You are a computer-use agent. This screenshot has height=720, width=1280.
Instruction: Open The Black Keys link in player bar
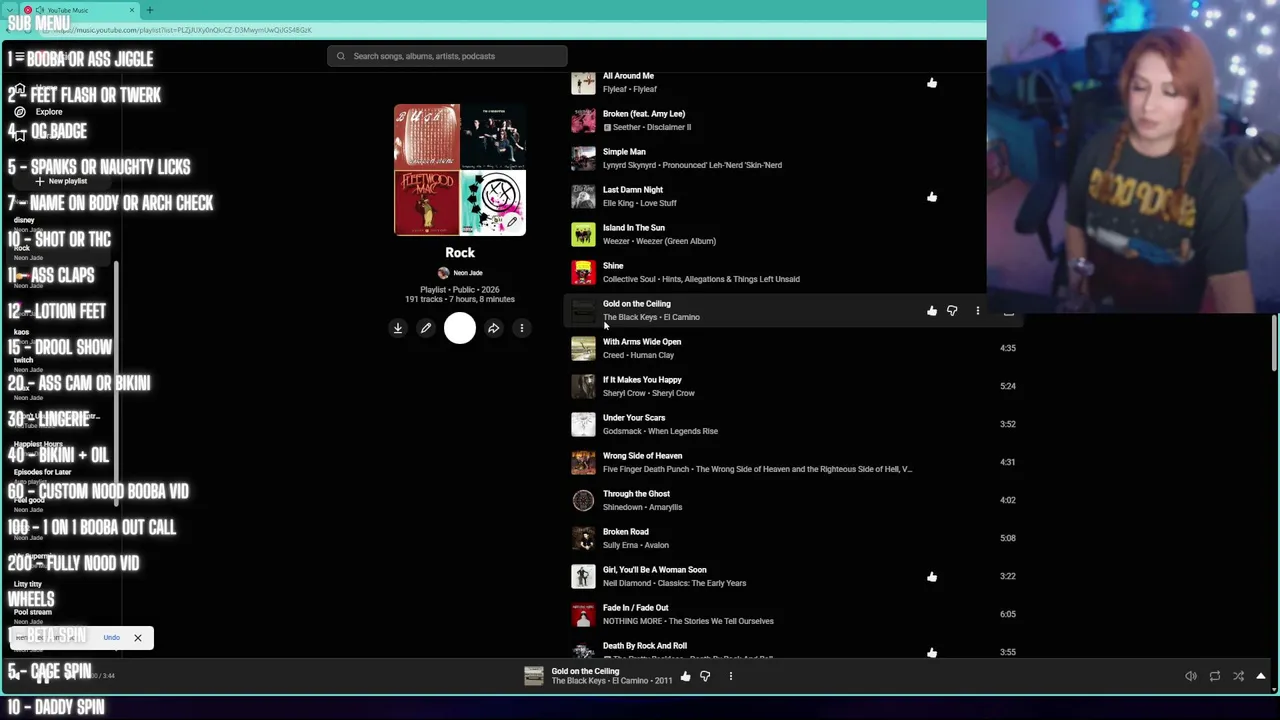pos(579,681)
